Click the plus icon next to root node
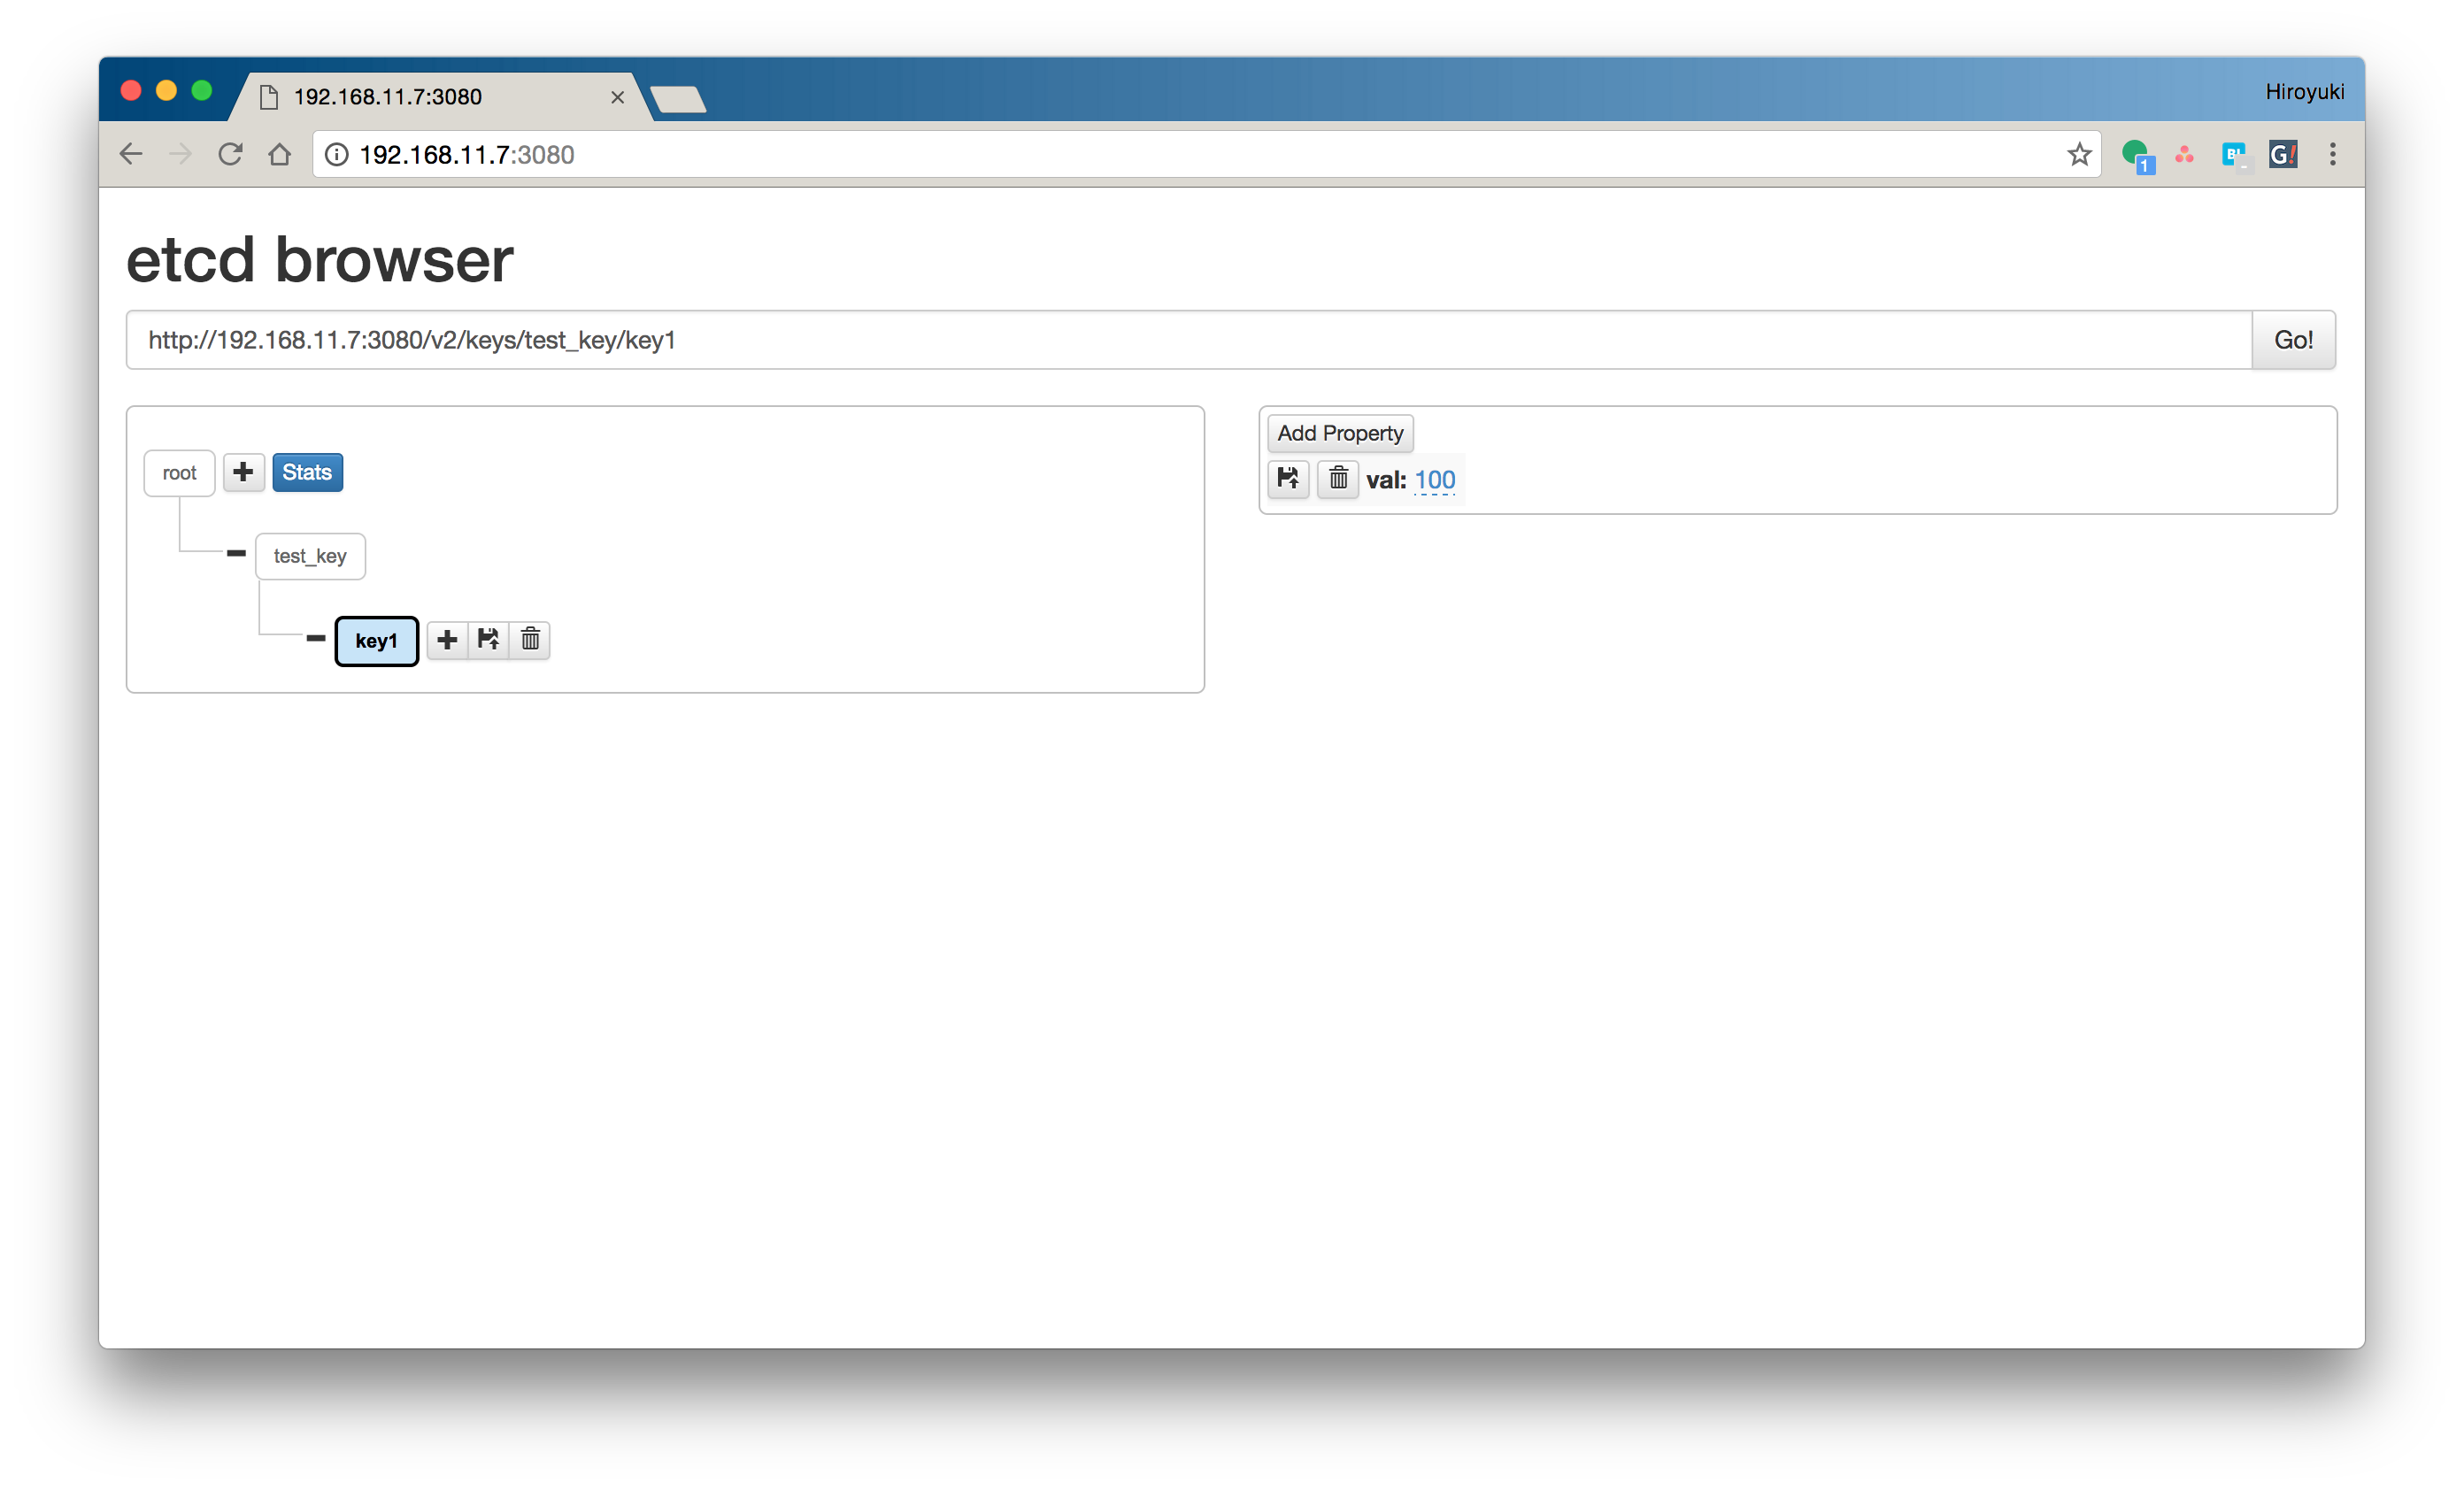2464x1490 pixels. click(x=243, y=470)
